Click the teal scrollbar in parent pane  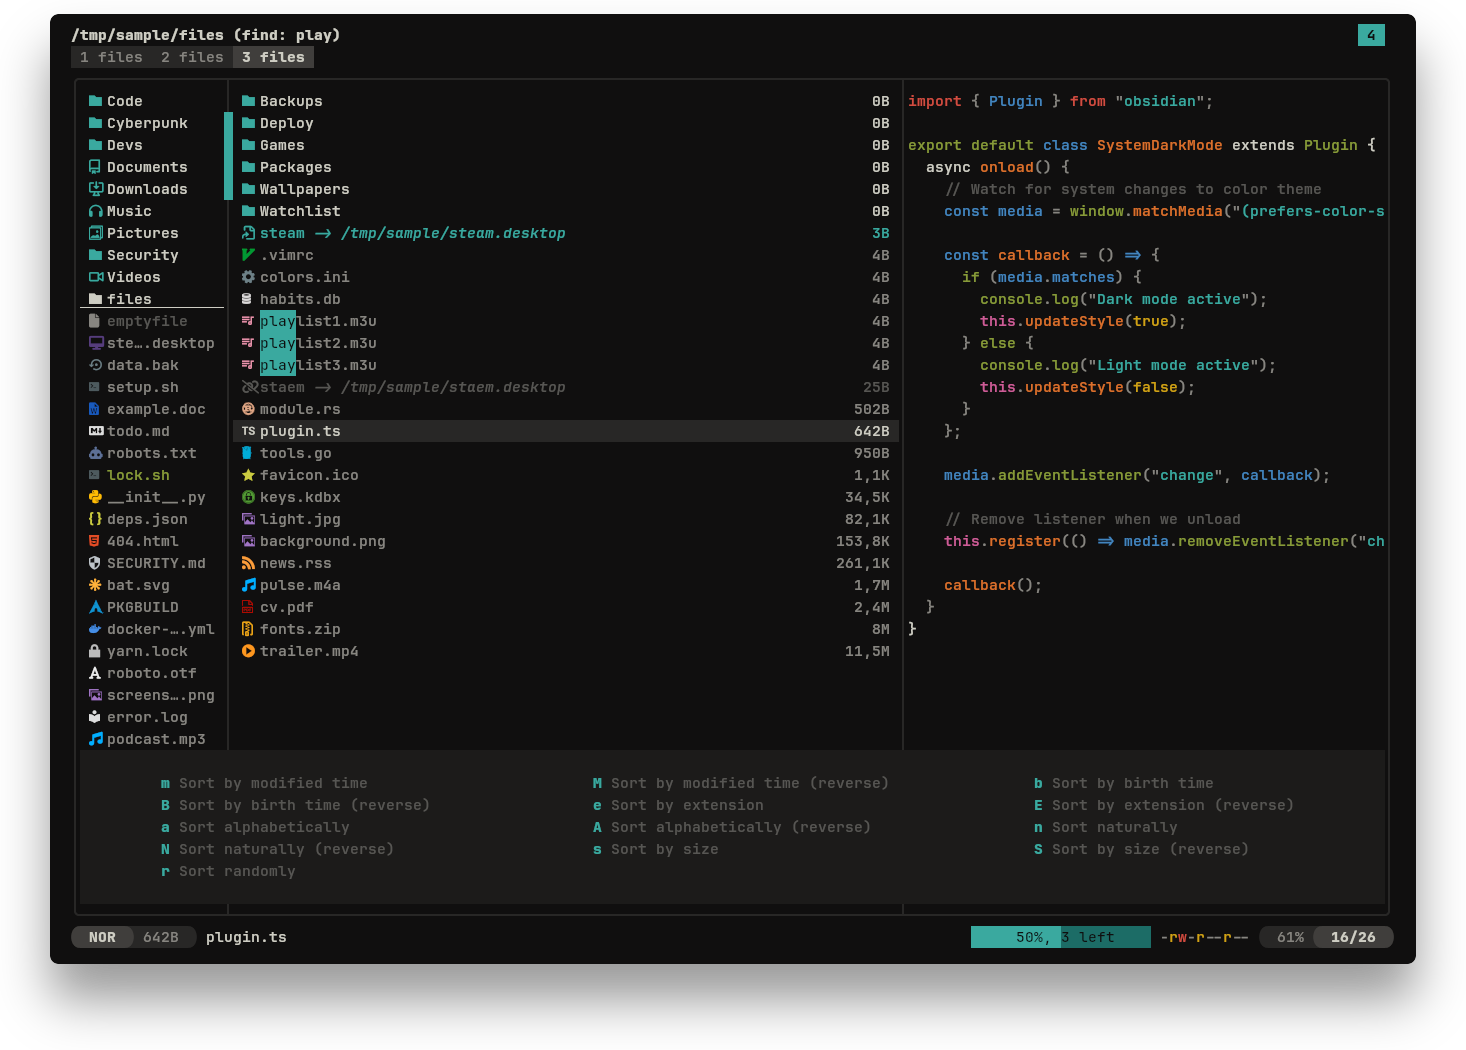(x=228, y=156)
